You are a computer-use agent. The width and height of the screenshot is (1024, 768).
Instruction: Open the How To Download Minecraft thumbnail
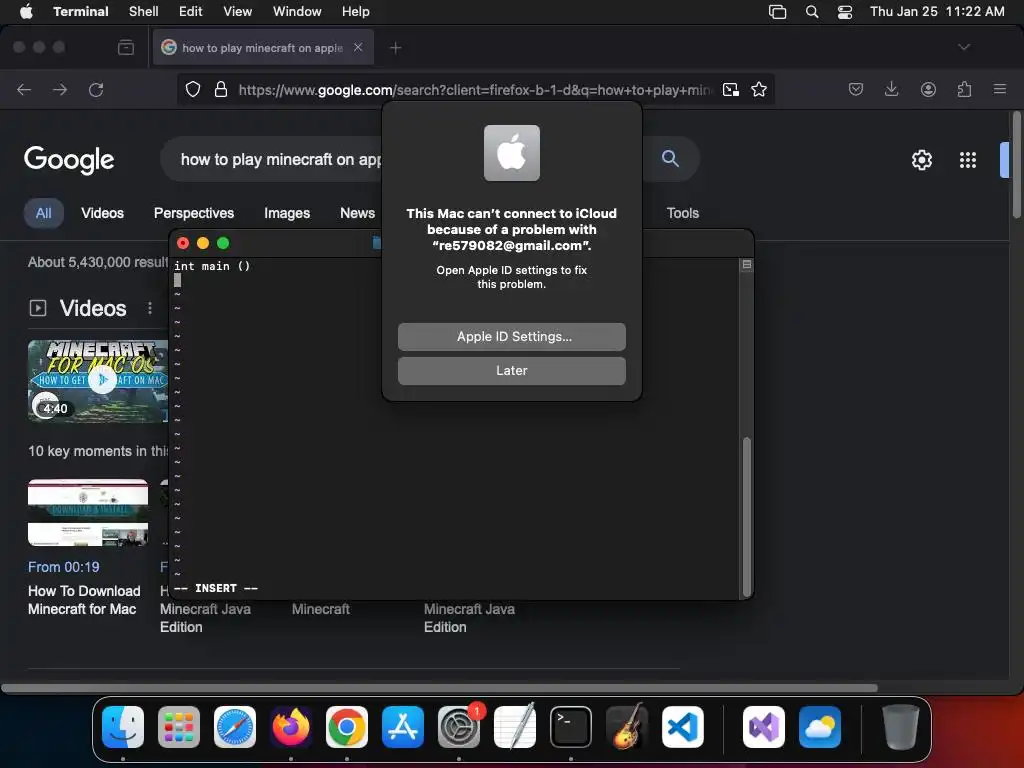88,513
